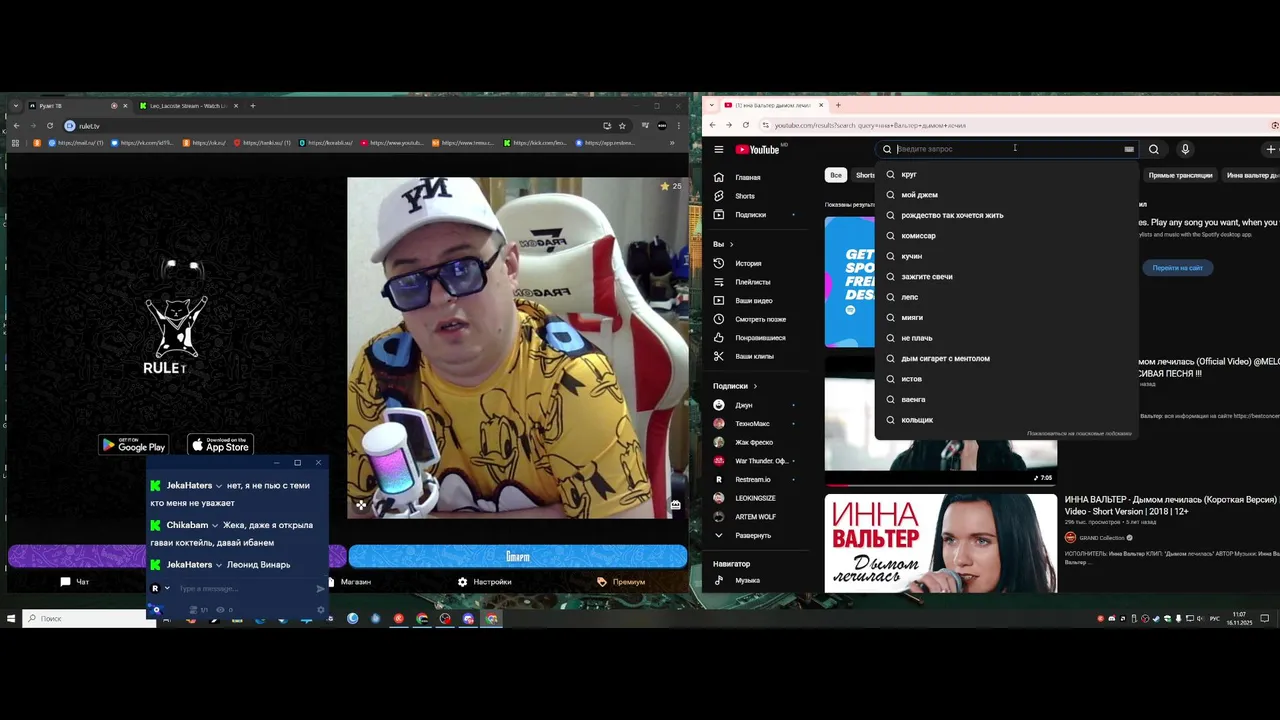Click Перейти на сайт ad button
1280x720 pixels.
[1177, 268]
